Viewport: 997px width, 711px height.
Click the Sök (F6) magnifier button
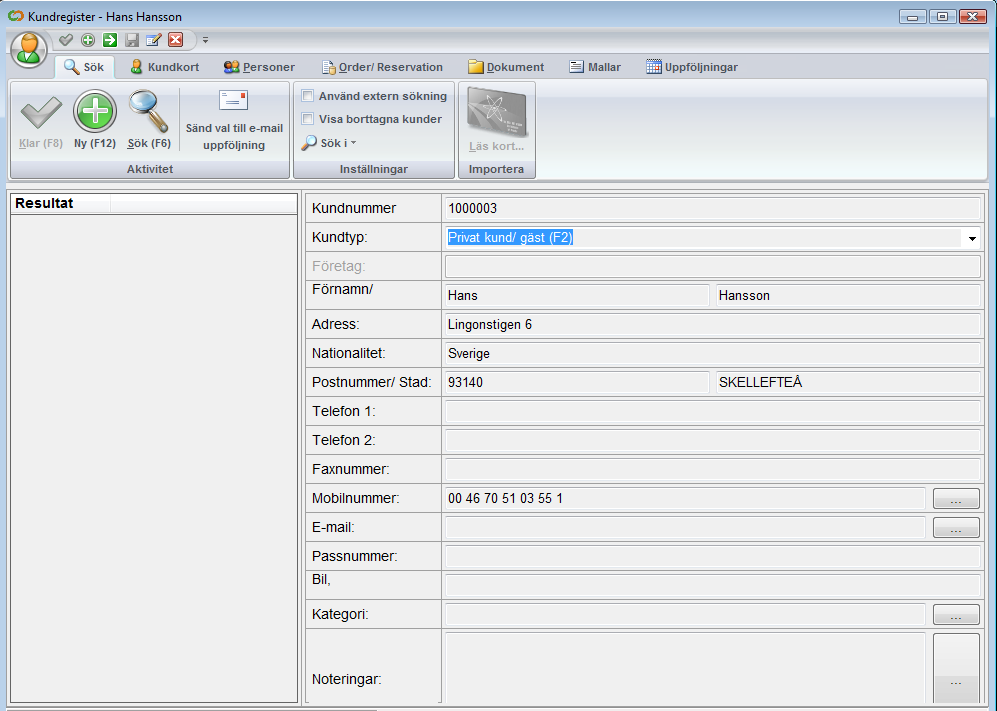[x=149, y=120]
